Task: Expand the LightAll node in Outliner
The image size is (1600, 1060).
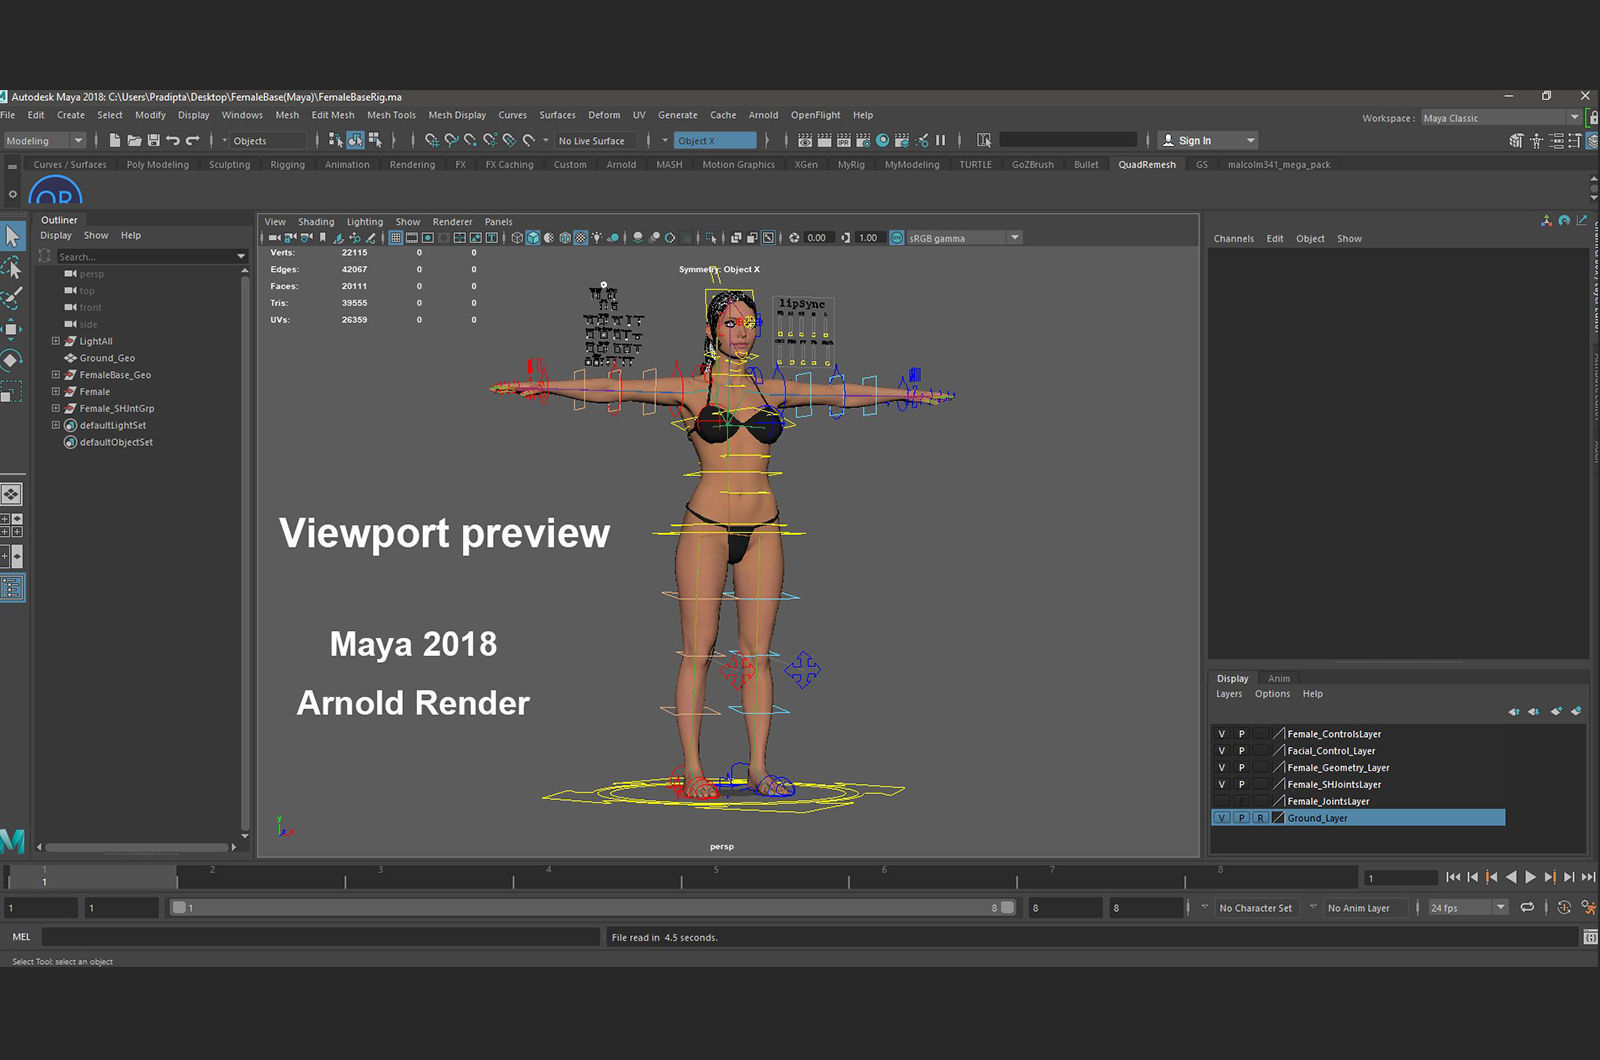Action: (x=56, y=341)
